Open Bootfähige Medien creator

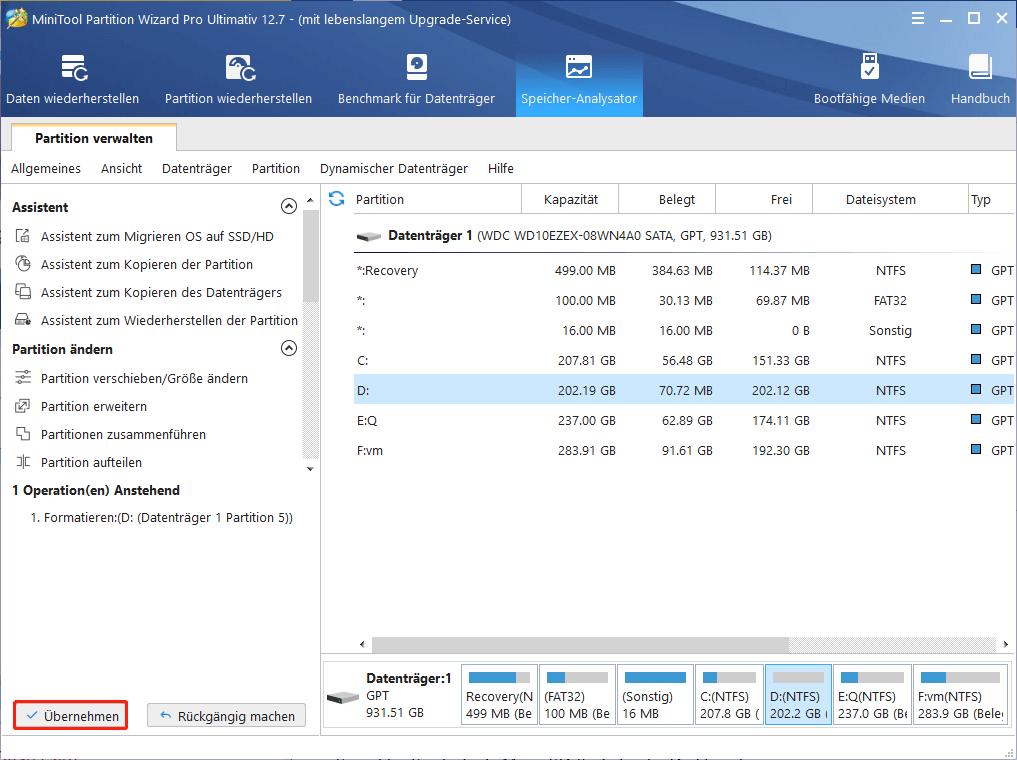[x=869, y=80]
